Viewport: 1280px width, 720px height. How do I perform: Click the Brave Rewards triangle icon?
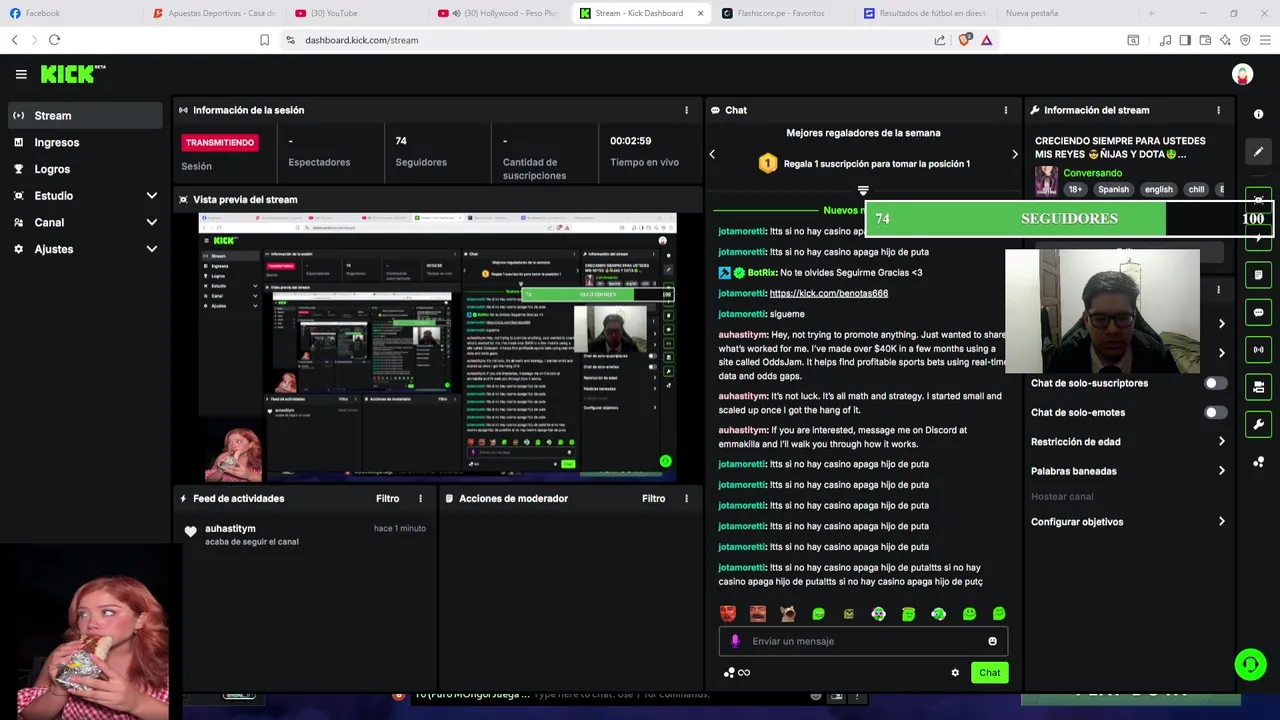tap(986, 40)
